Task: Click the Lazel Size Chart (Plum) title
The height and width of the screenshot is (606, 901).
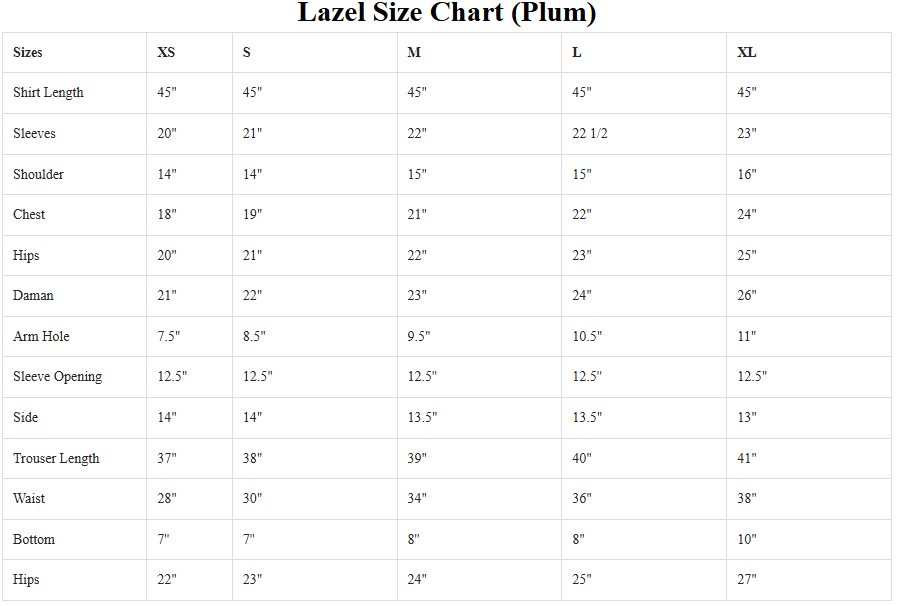Action: click(447, 14)
